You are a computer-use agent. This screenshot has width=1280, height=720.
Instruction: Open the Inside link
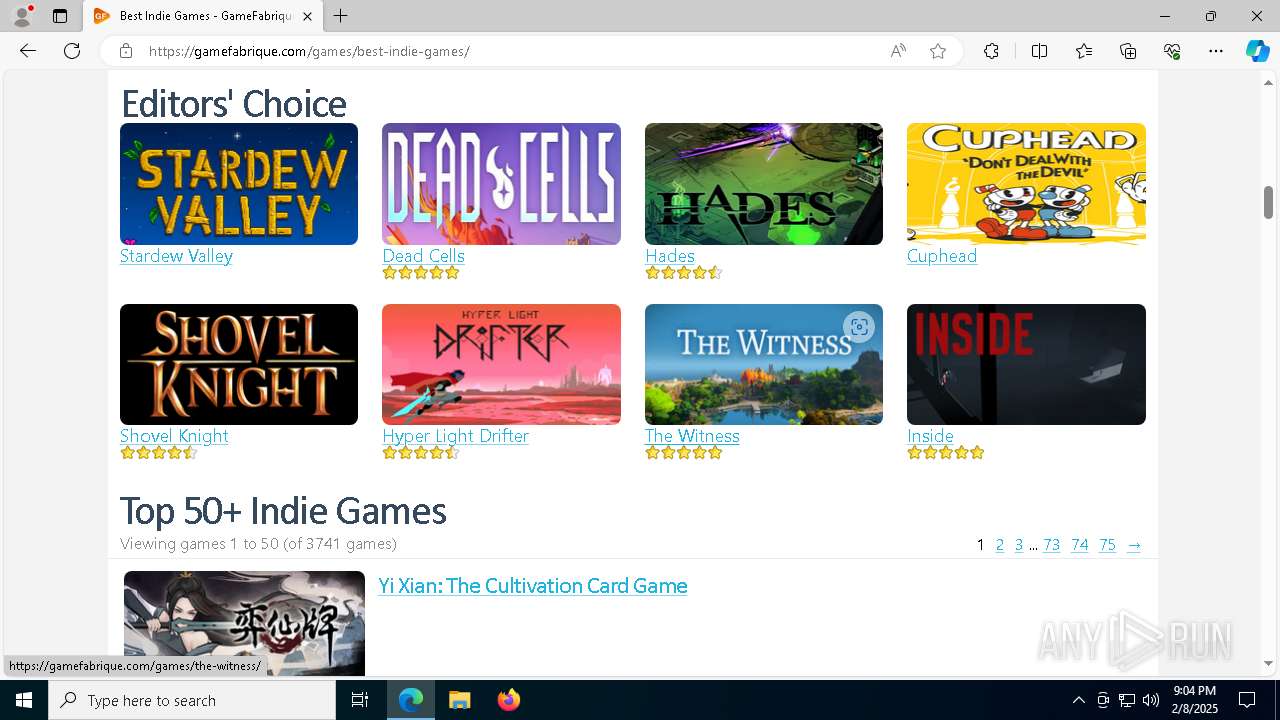(930, 436)
